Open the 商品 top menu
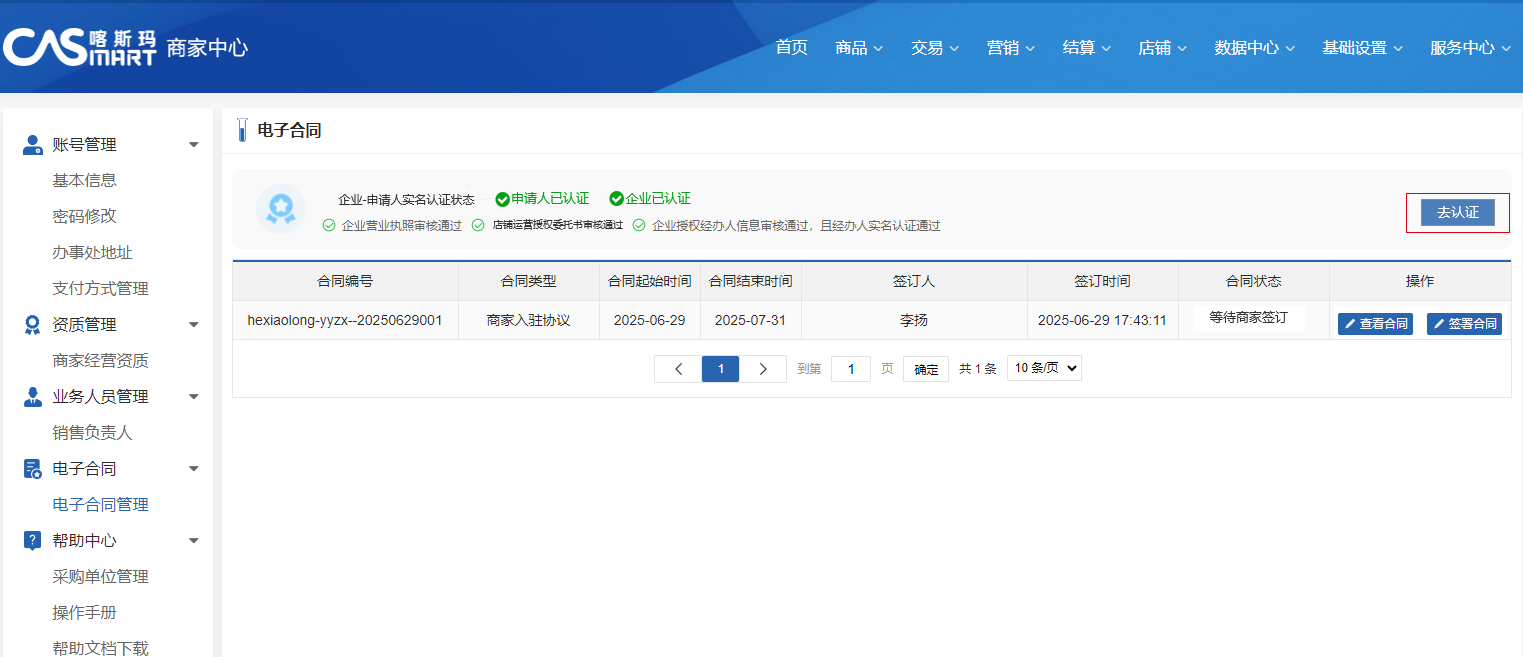This screenshot has height=657, width=1523. 859,48
